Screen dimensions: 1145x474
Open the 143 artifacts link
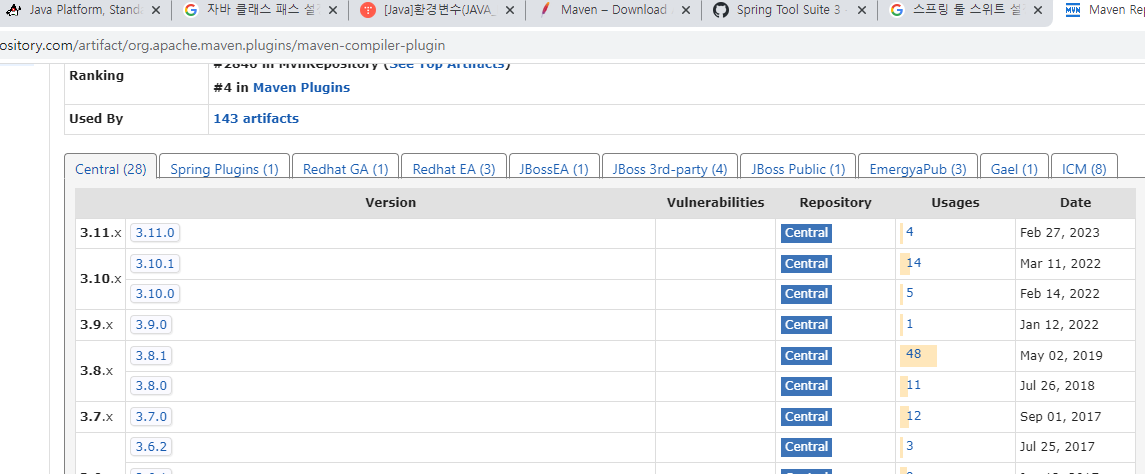pos(256,118)
